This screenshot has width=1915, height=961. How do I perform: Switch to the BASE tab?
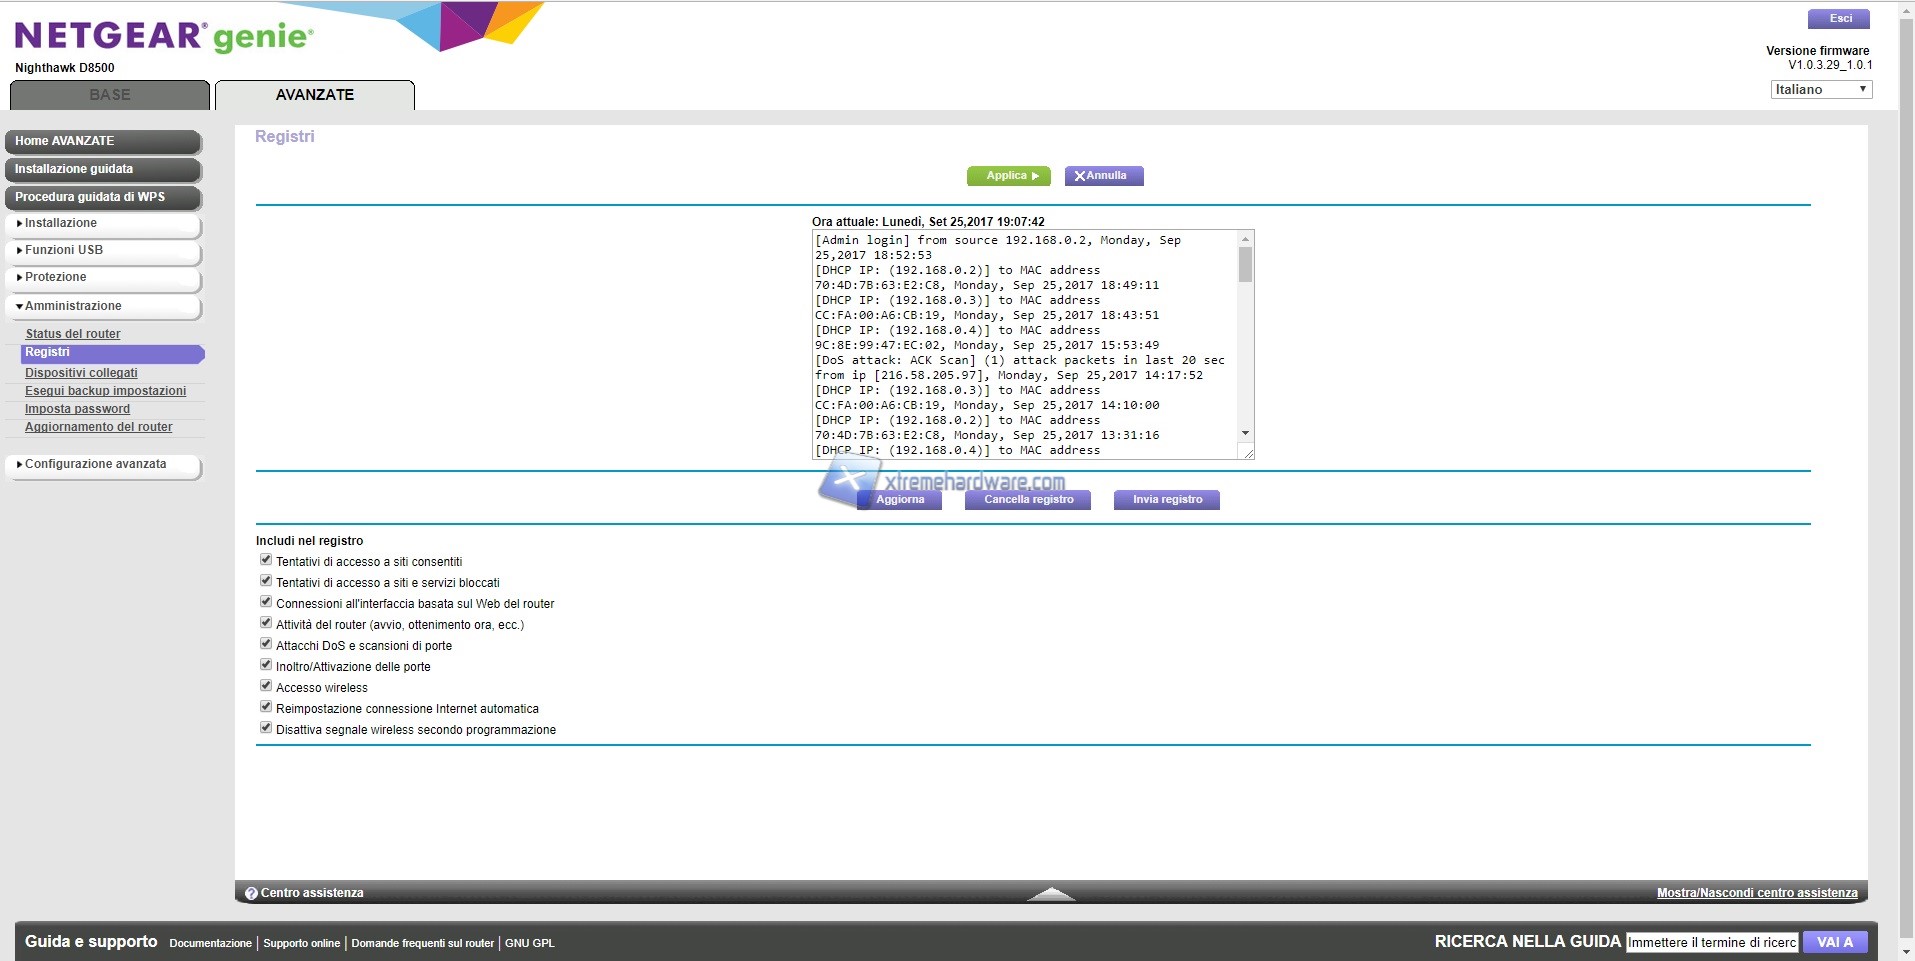pos(110,95)
